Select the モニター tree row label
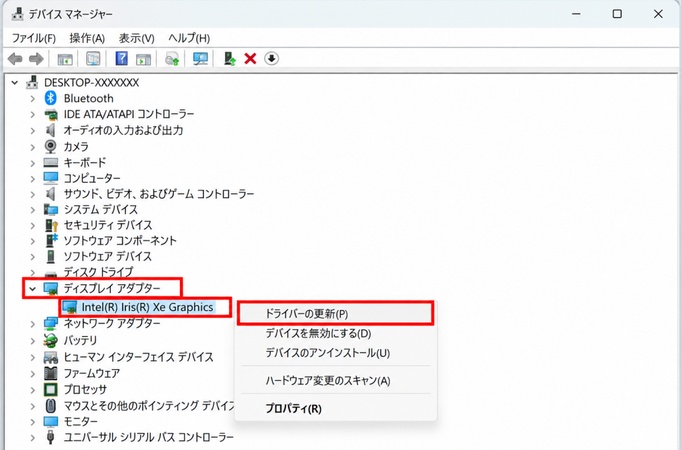Viewport: 681px width, 450px height. tap(81, 421)
